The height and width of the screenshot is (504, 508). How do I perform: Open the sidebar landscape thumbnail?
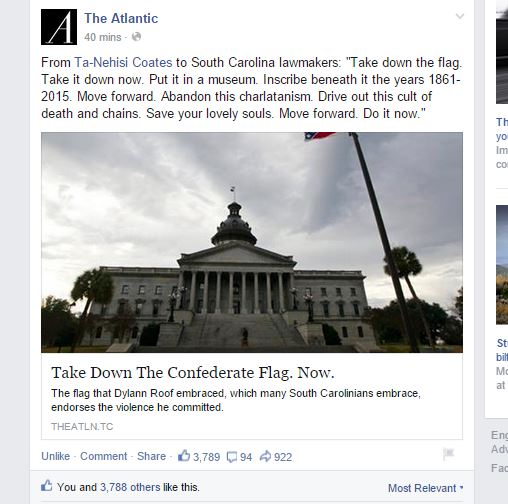point(502,265)
